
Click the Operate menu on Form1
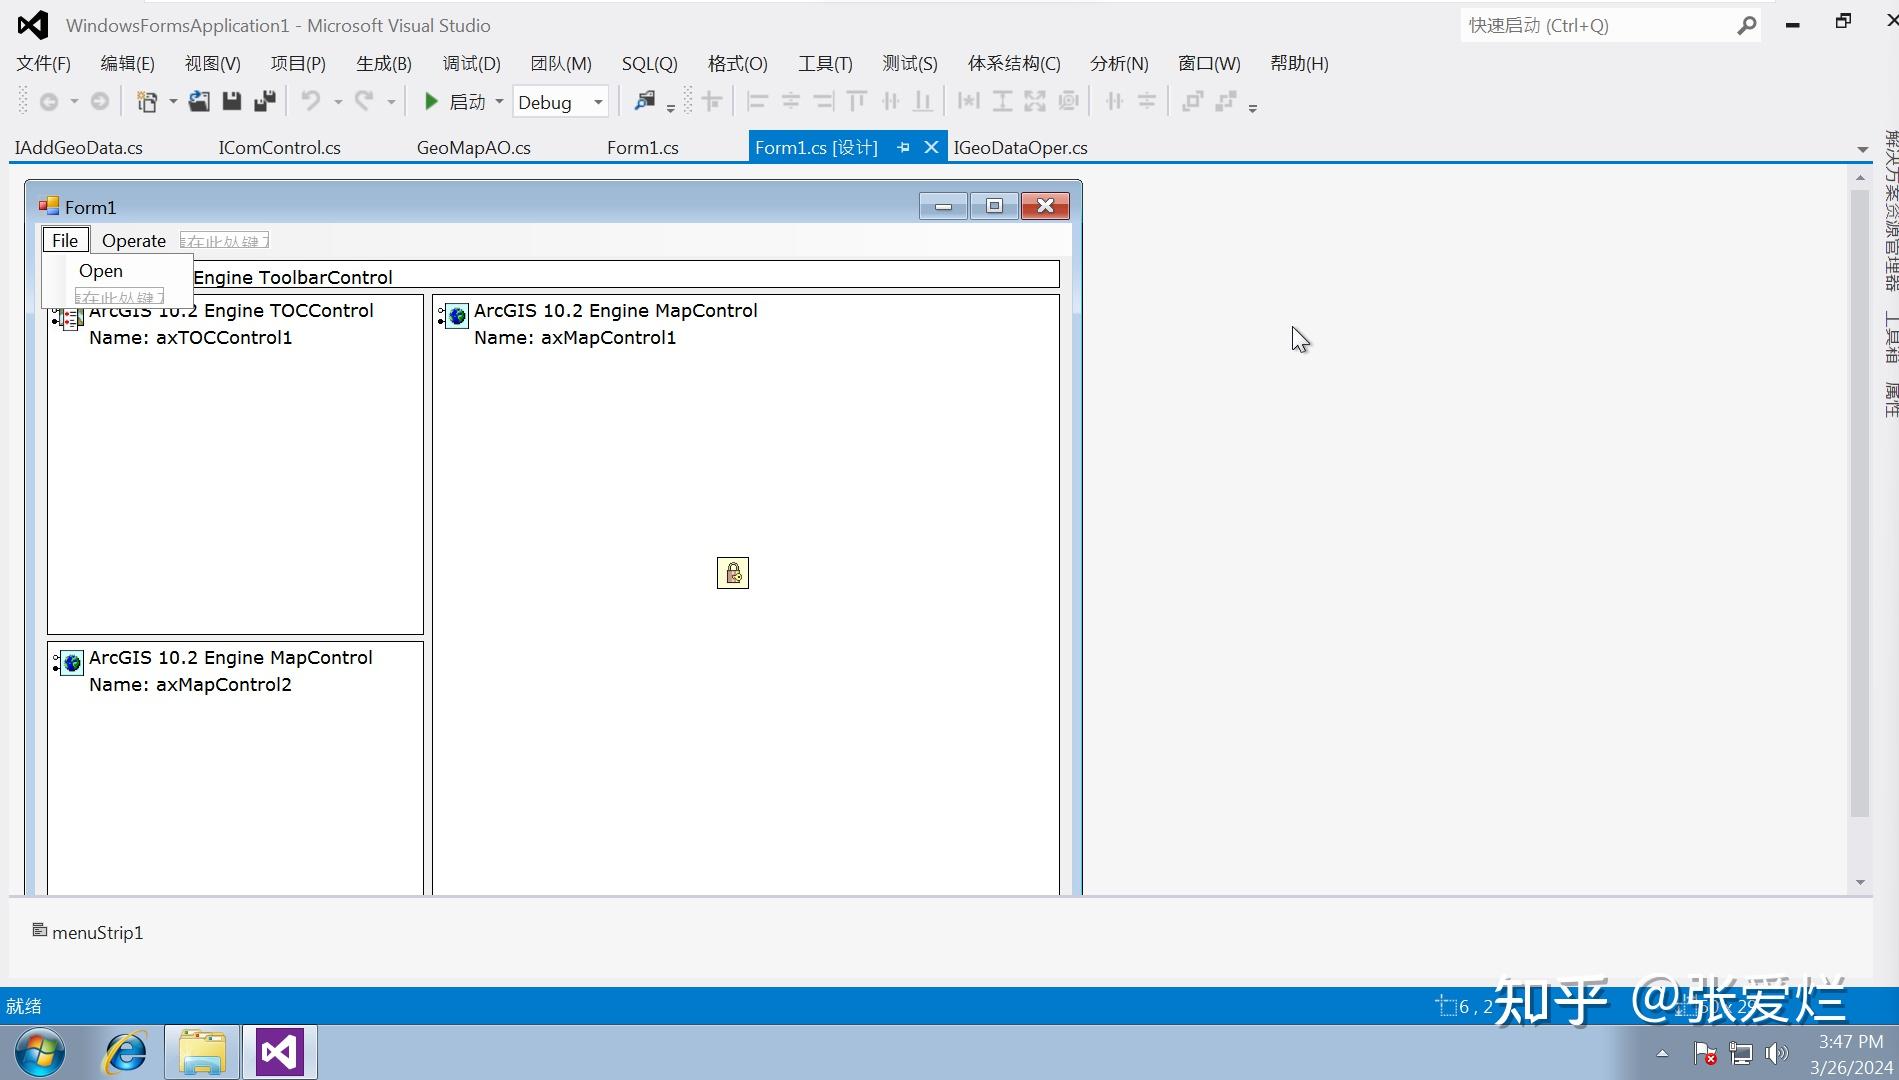[x=134, y=241]
